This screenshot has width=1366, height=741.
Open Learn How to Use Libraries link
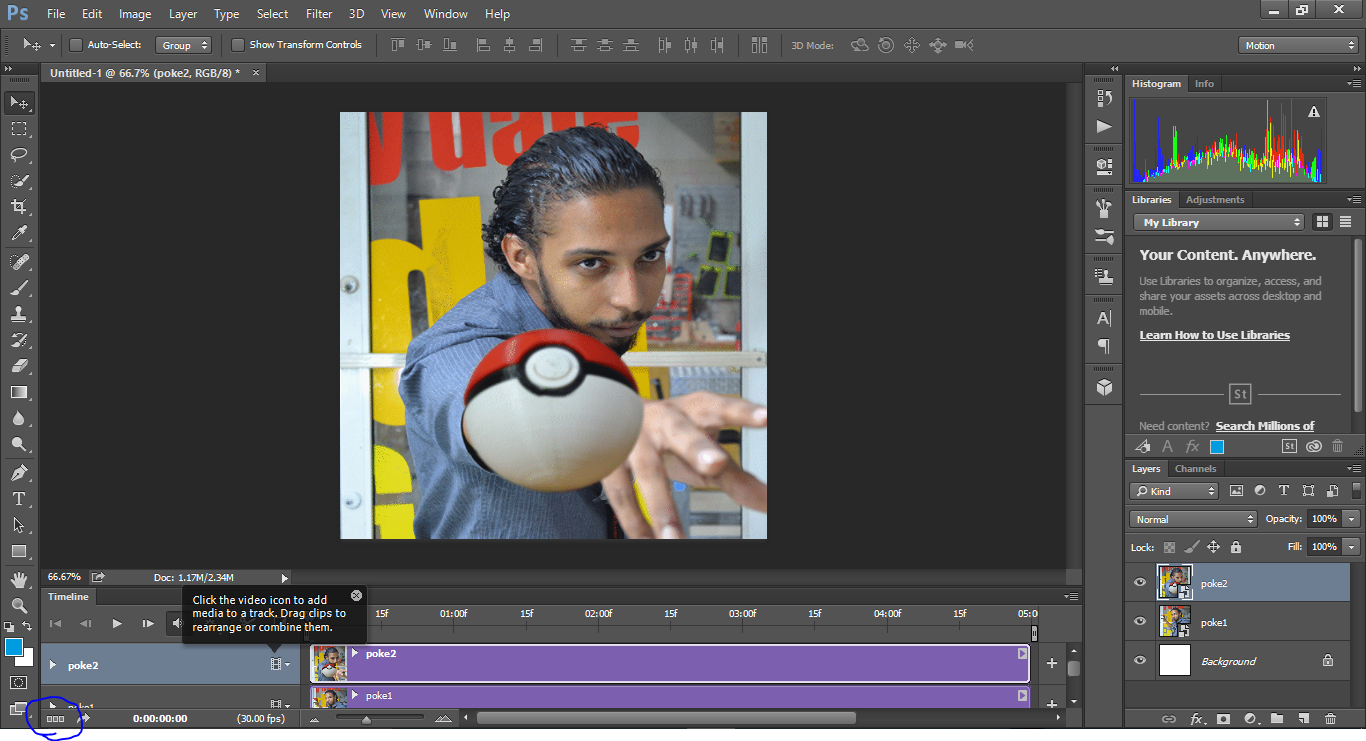pyautogui.click(x=1214, y=335)
